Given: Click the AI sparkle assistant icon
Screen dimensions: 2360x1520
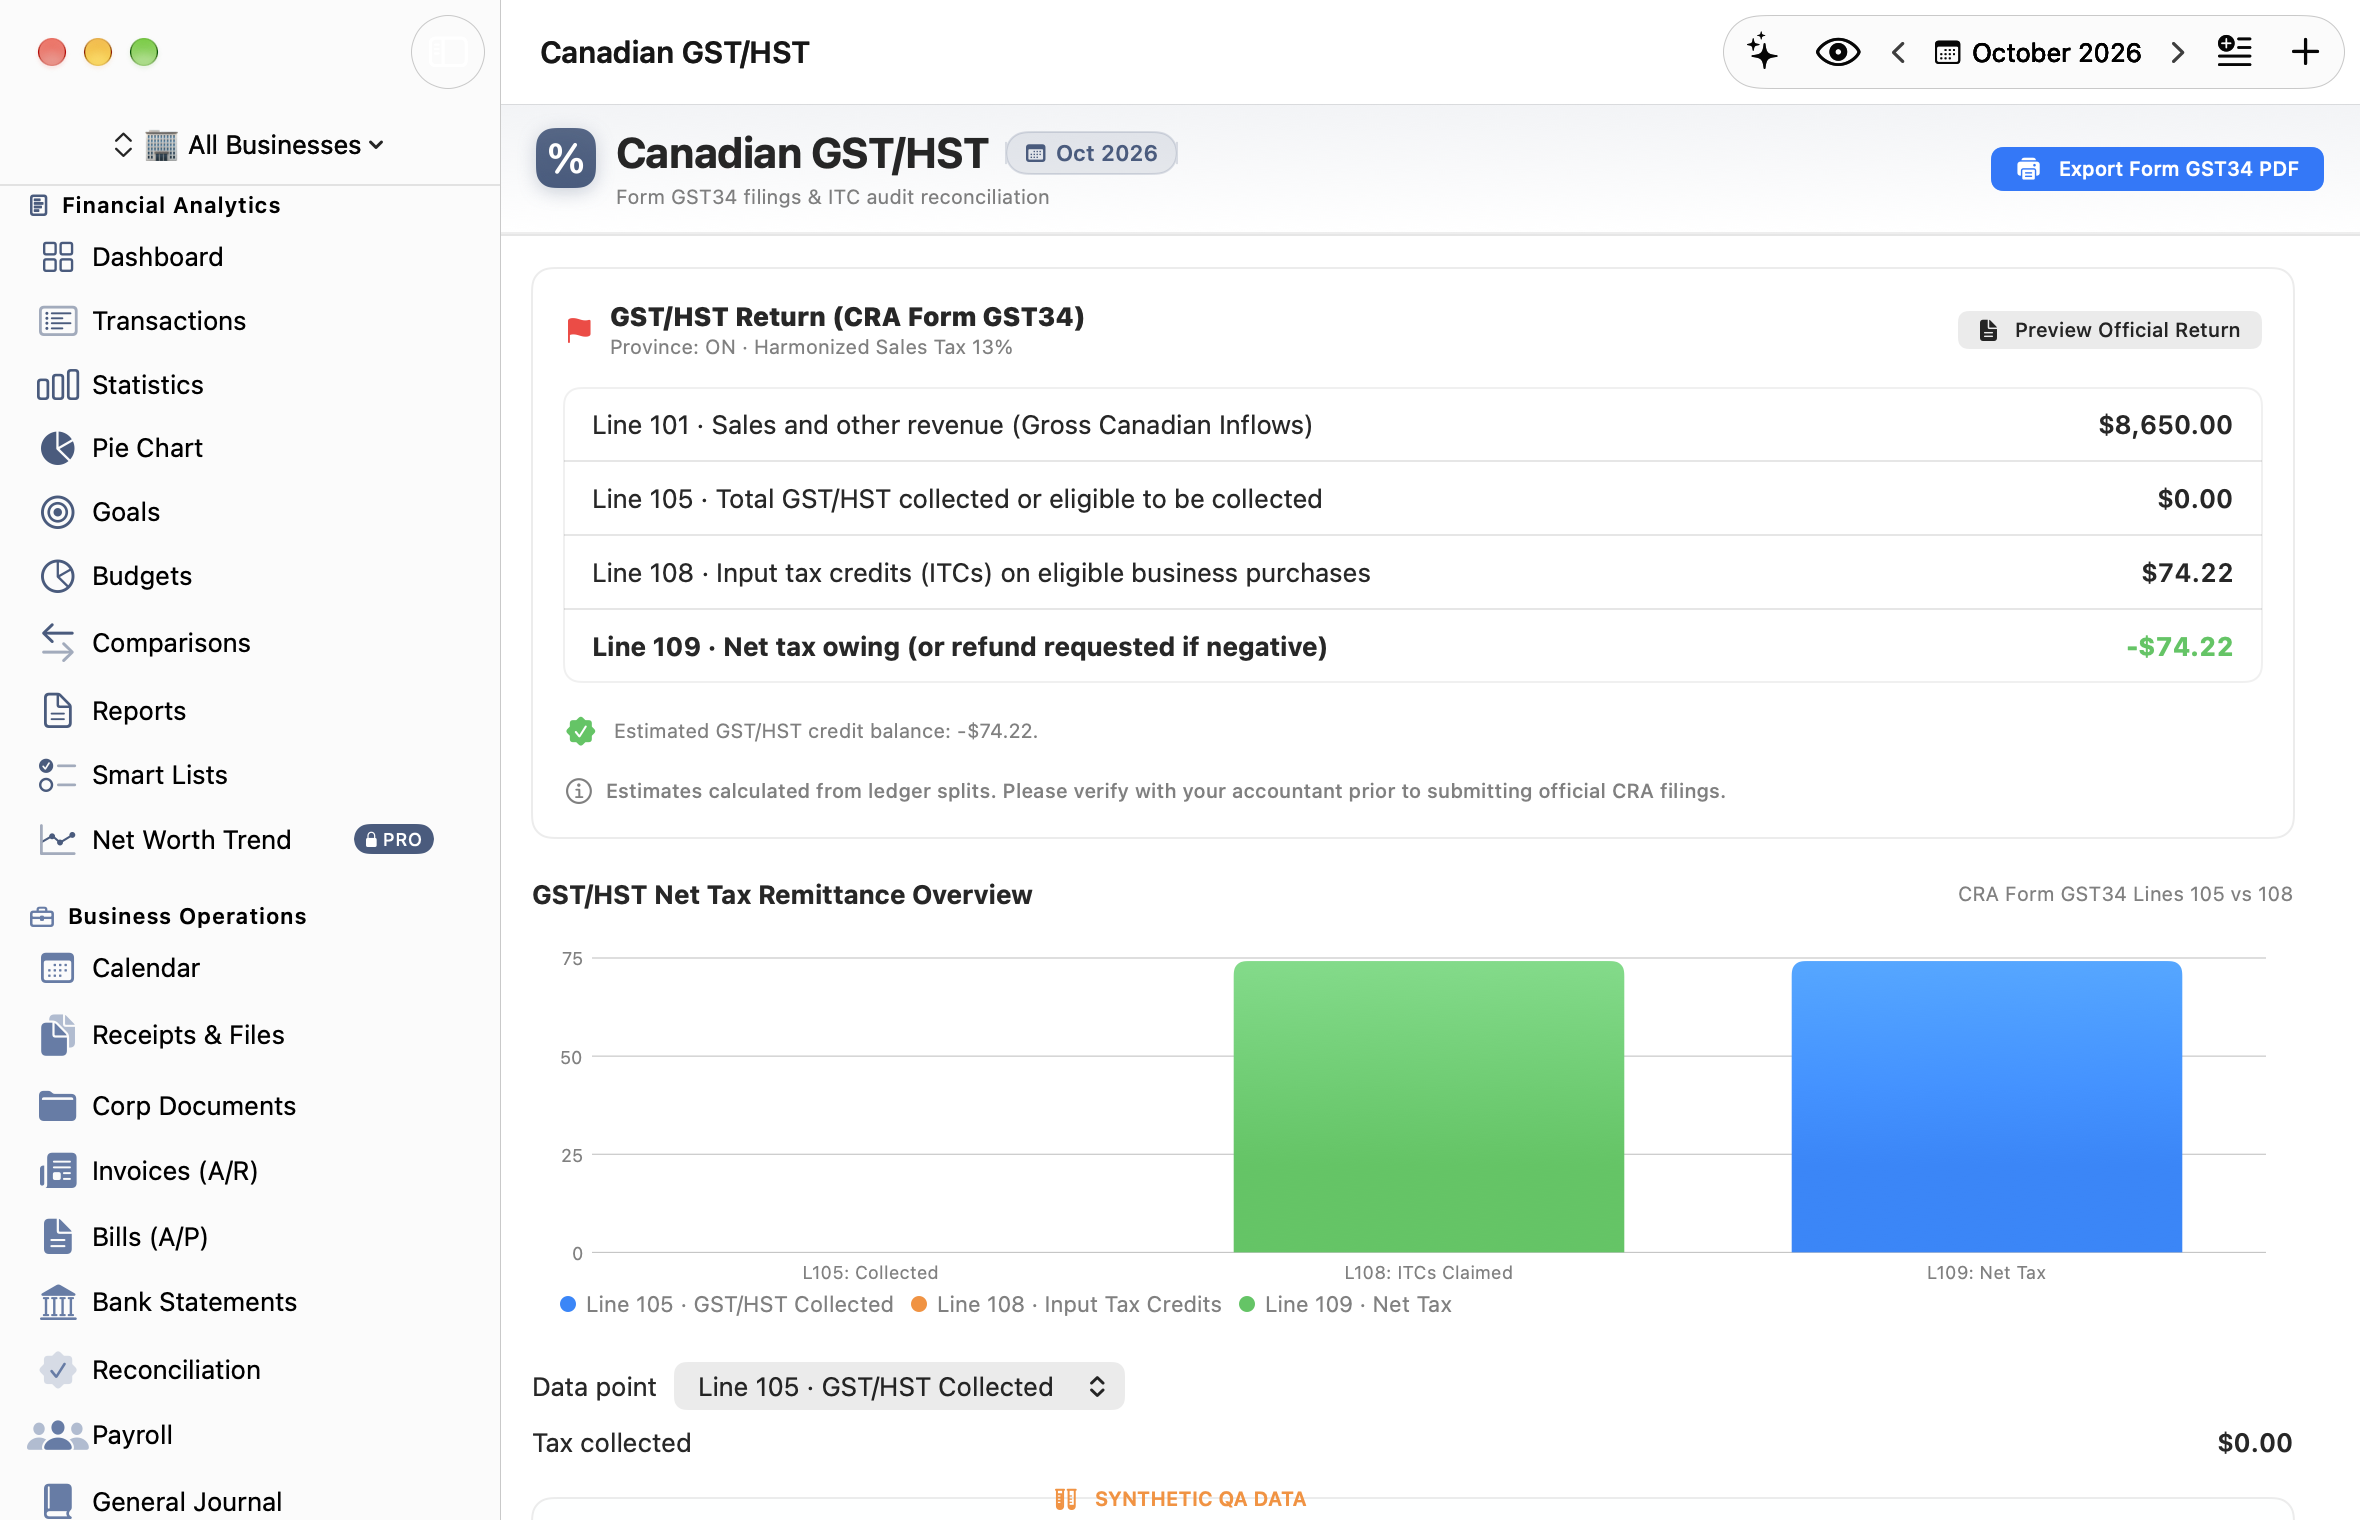Looking at the screenshot, I should tap(1762, 52).
